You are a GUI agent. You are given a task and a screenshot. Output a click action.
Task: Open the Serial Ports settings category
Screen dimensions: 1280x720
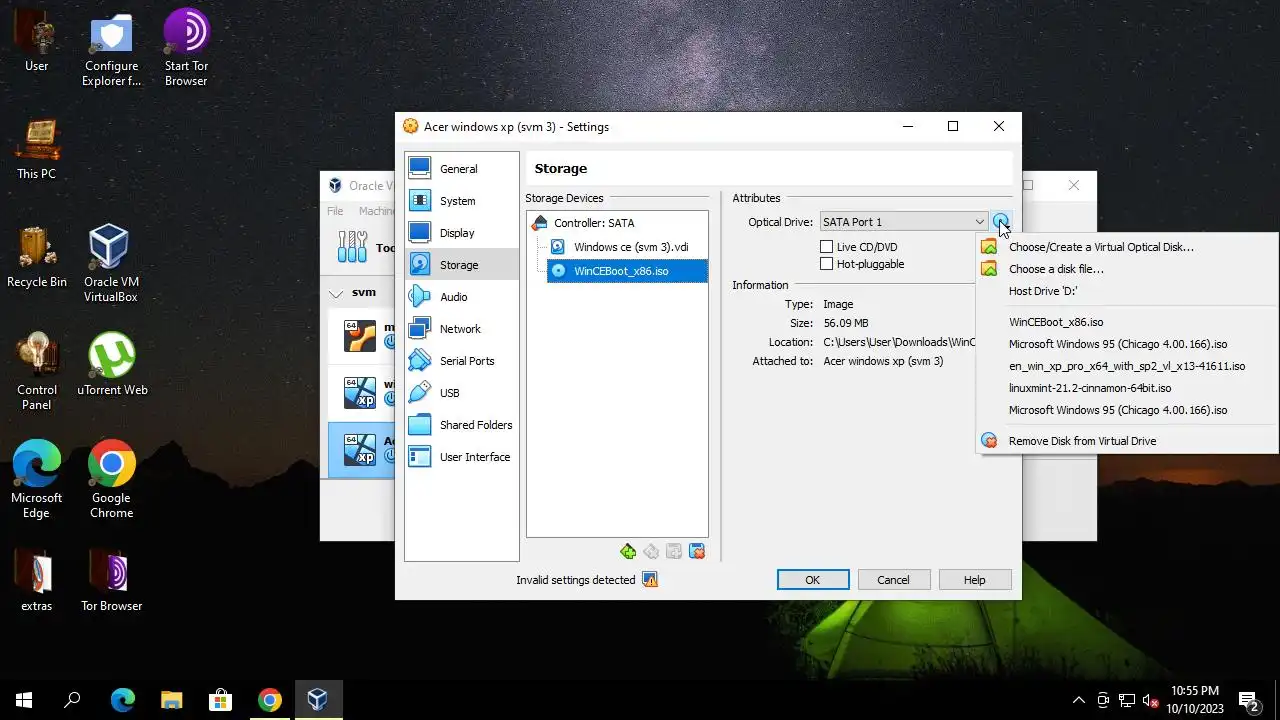(461, 361)
